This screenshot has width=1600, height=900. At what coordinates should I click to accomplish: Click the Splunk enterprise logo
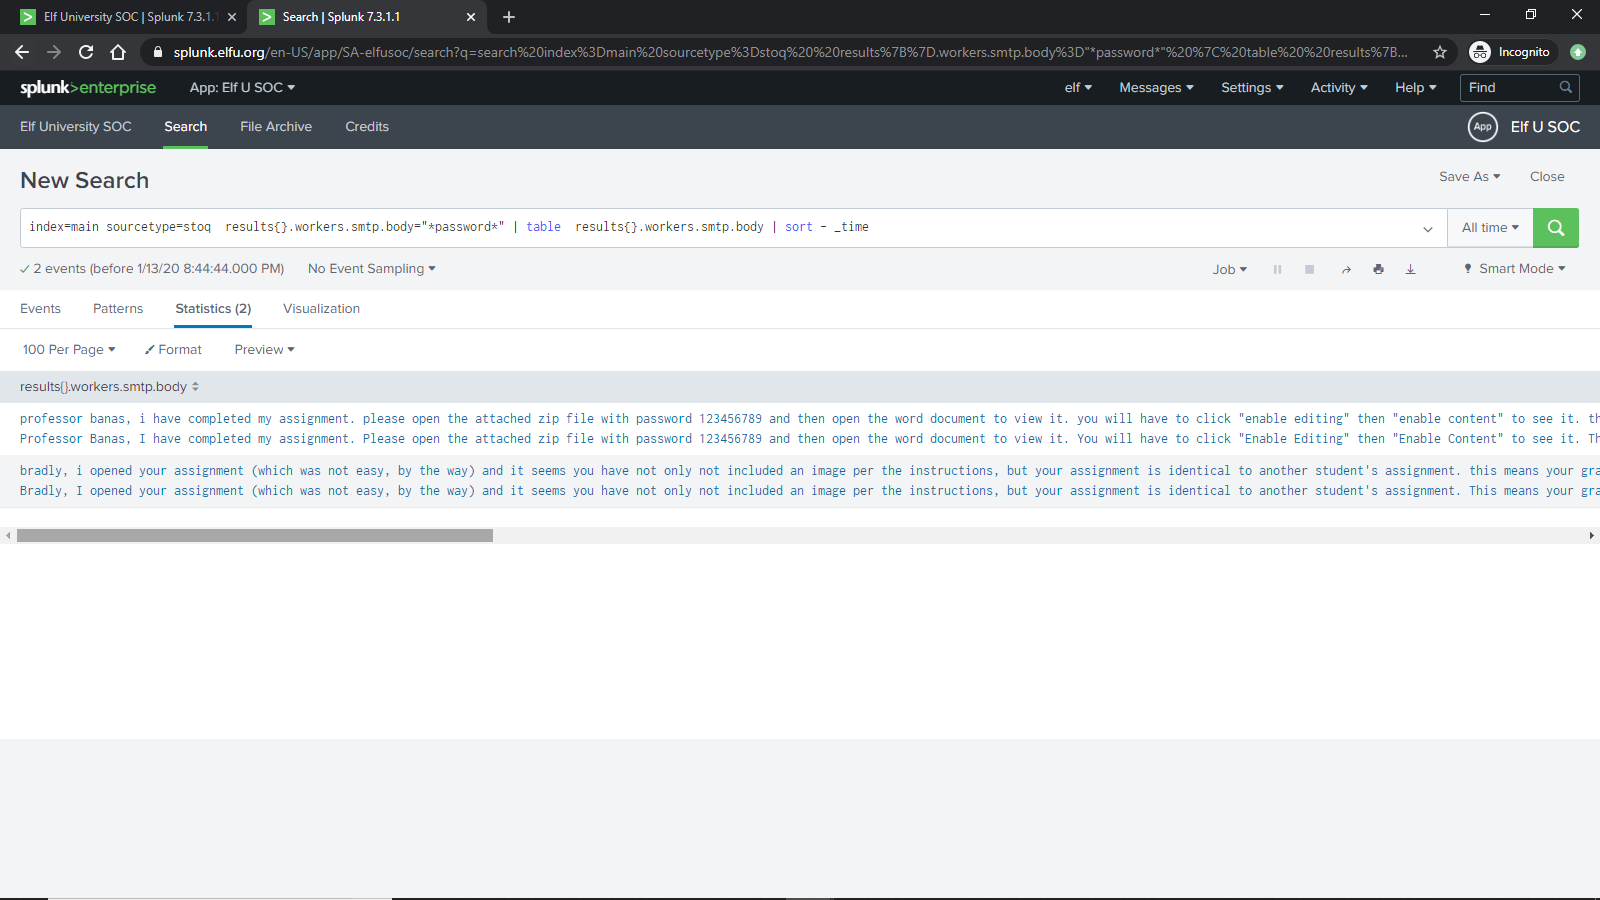(88, 88)
